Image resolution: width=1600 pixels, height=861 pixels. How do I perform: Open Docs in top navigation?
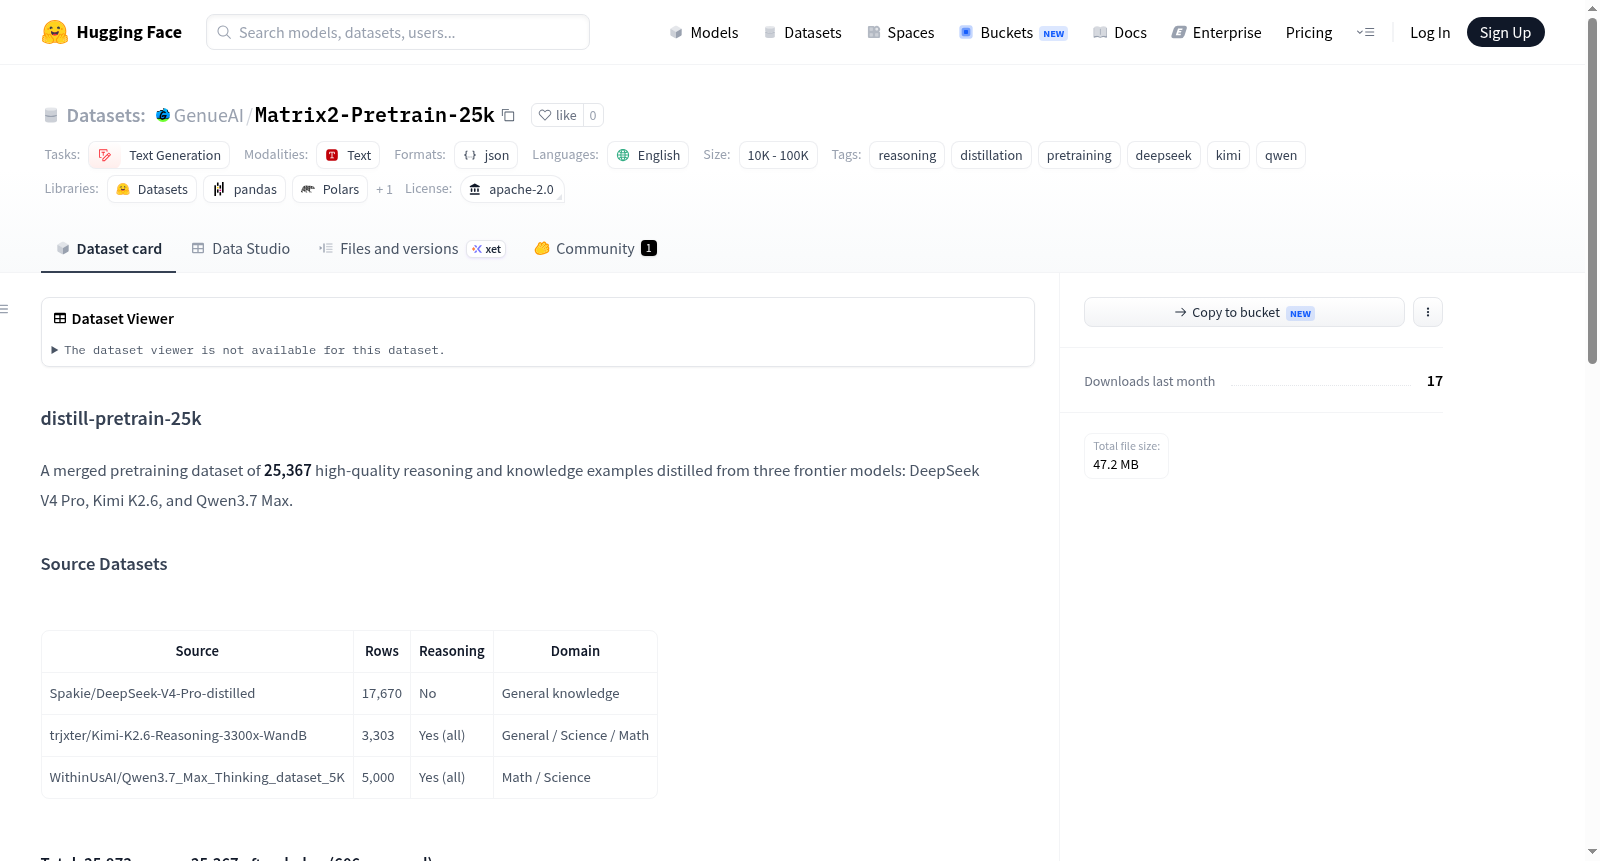pos(1119,32)
